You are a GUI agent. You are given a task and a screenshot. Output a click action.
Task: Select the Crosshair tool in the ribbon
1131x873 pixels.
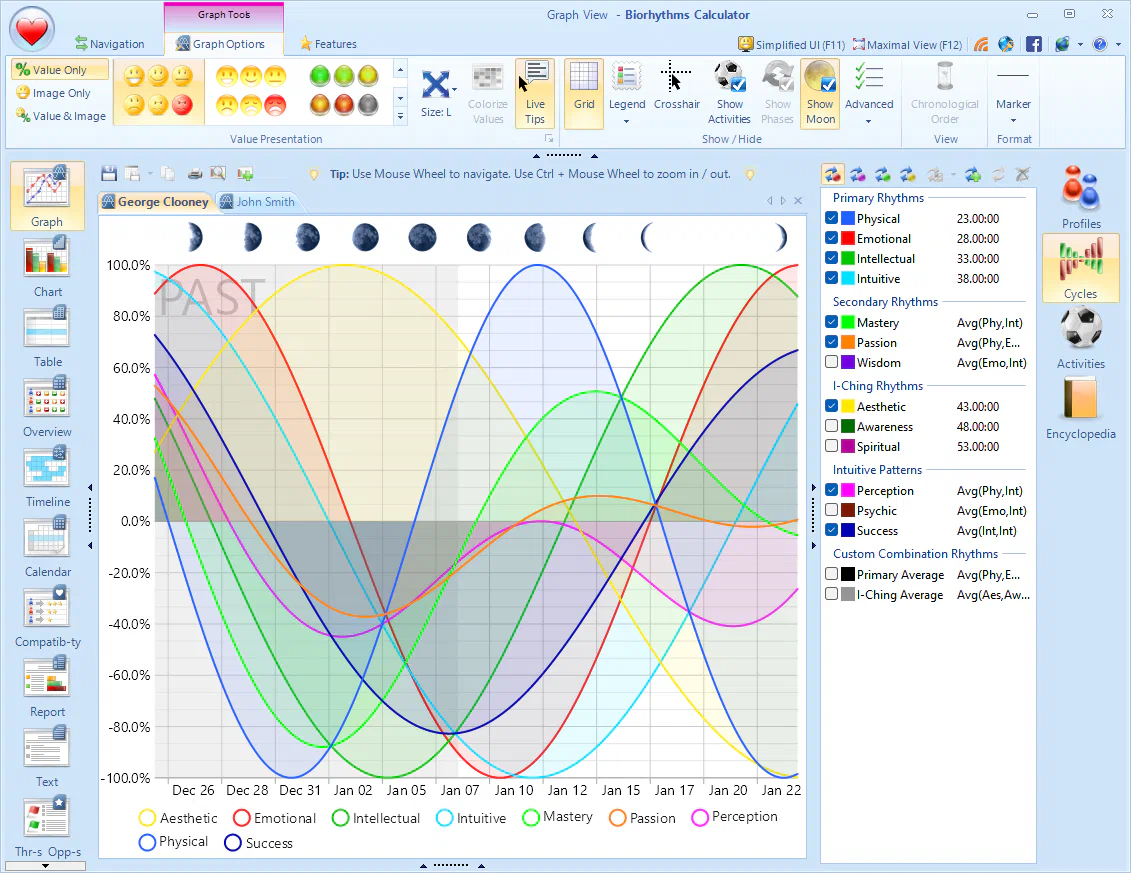coord(676,90)
